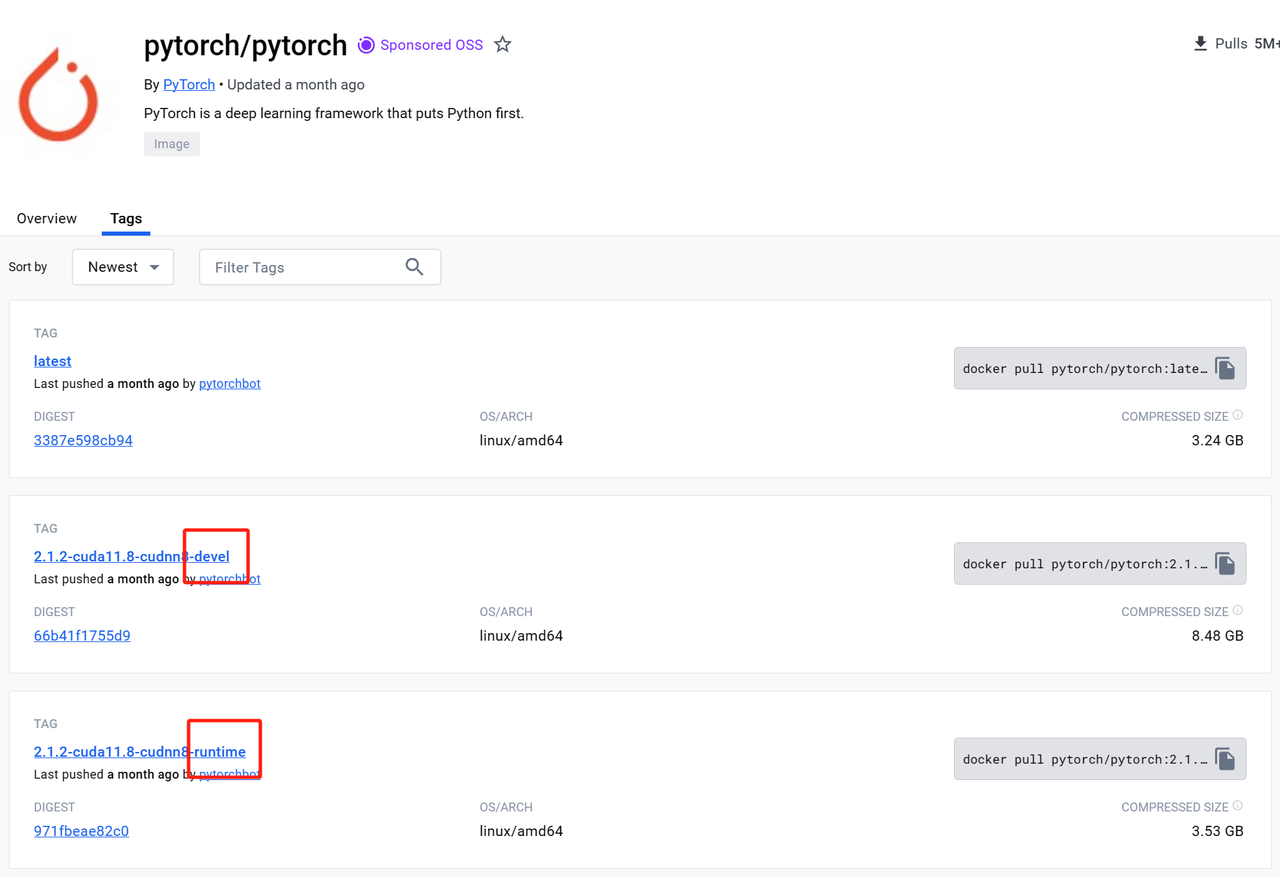Select the Tags tab
This screenshot has width=1280, height=877.
pos(126,218)
